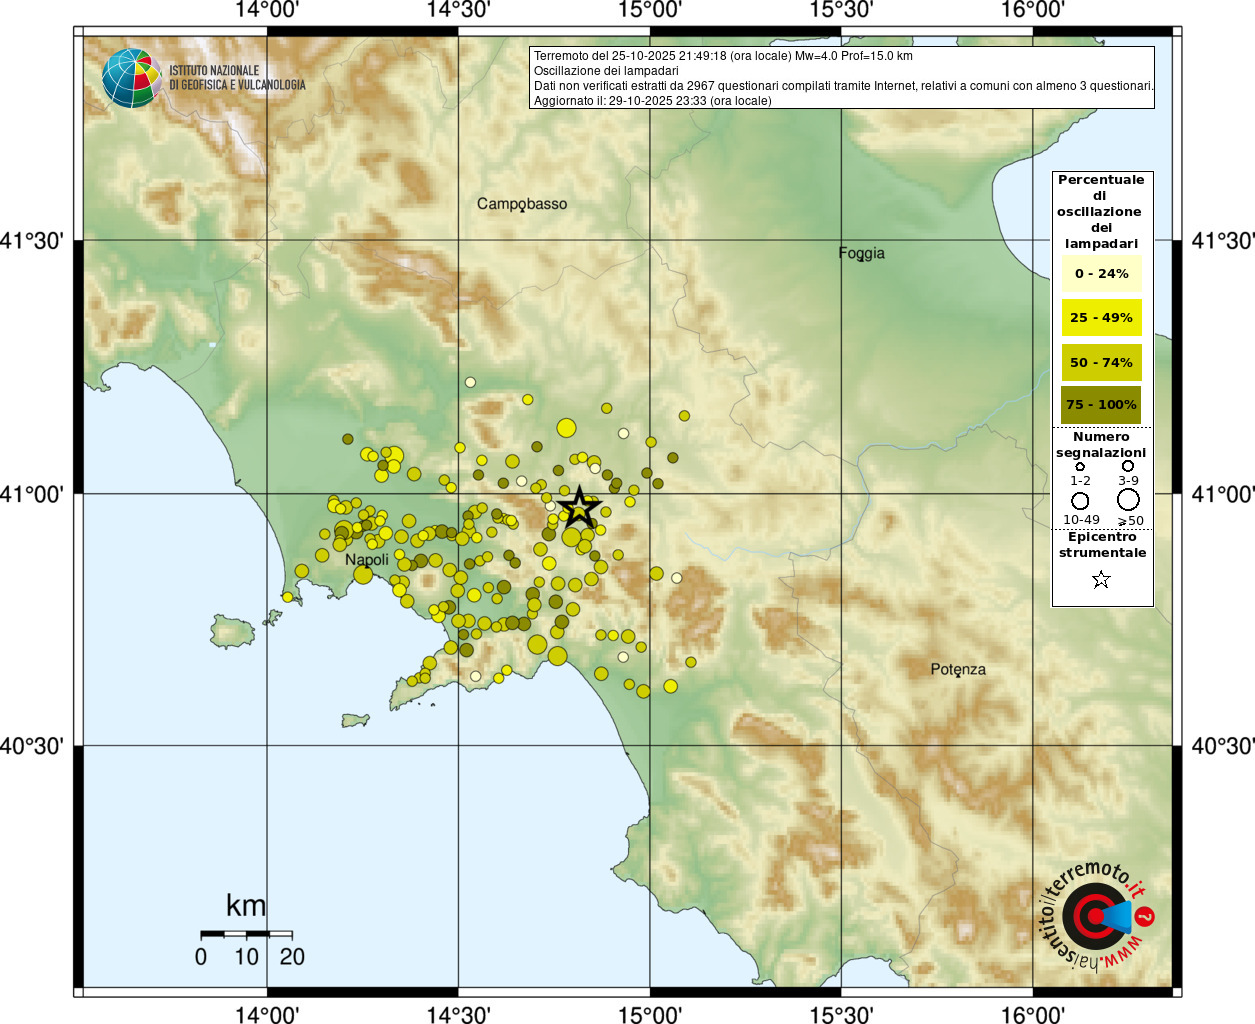Click the left 41°30' latitude label
Viewport: 1255px width, 1024px height.
[32, 241]
